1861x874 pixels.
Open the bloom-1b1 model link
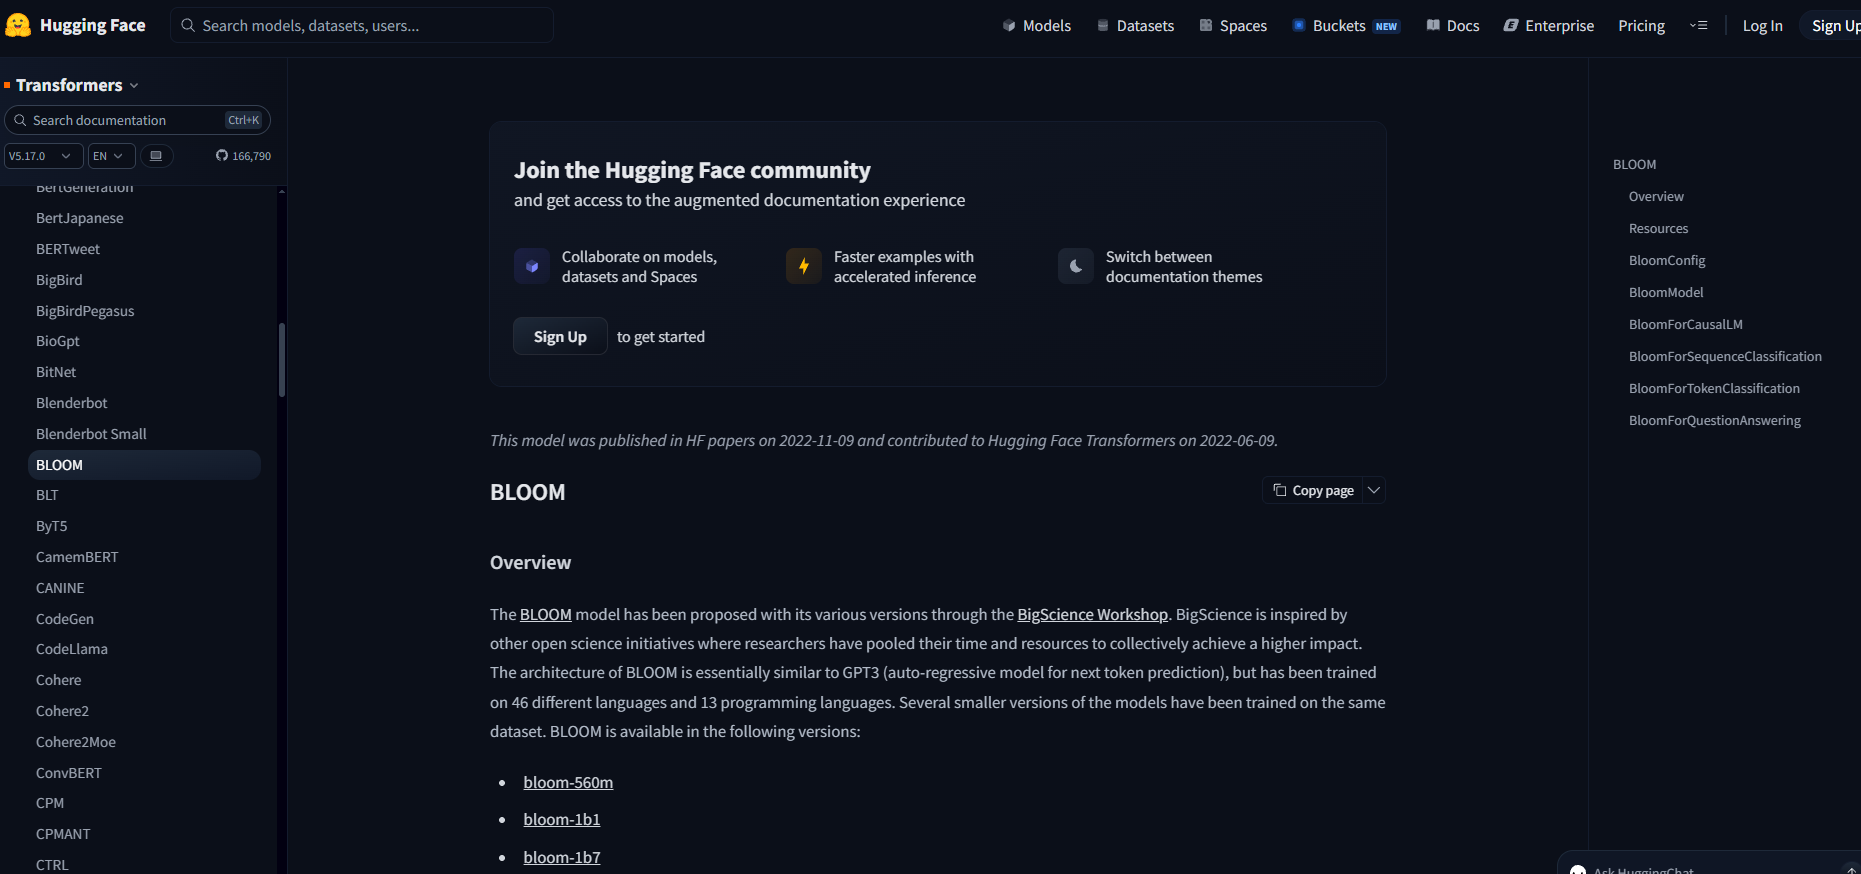pos(562,819)
